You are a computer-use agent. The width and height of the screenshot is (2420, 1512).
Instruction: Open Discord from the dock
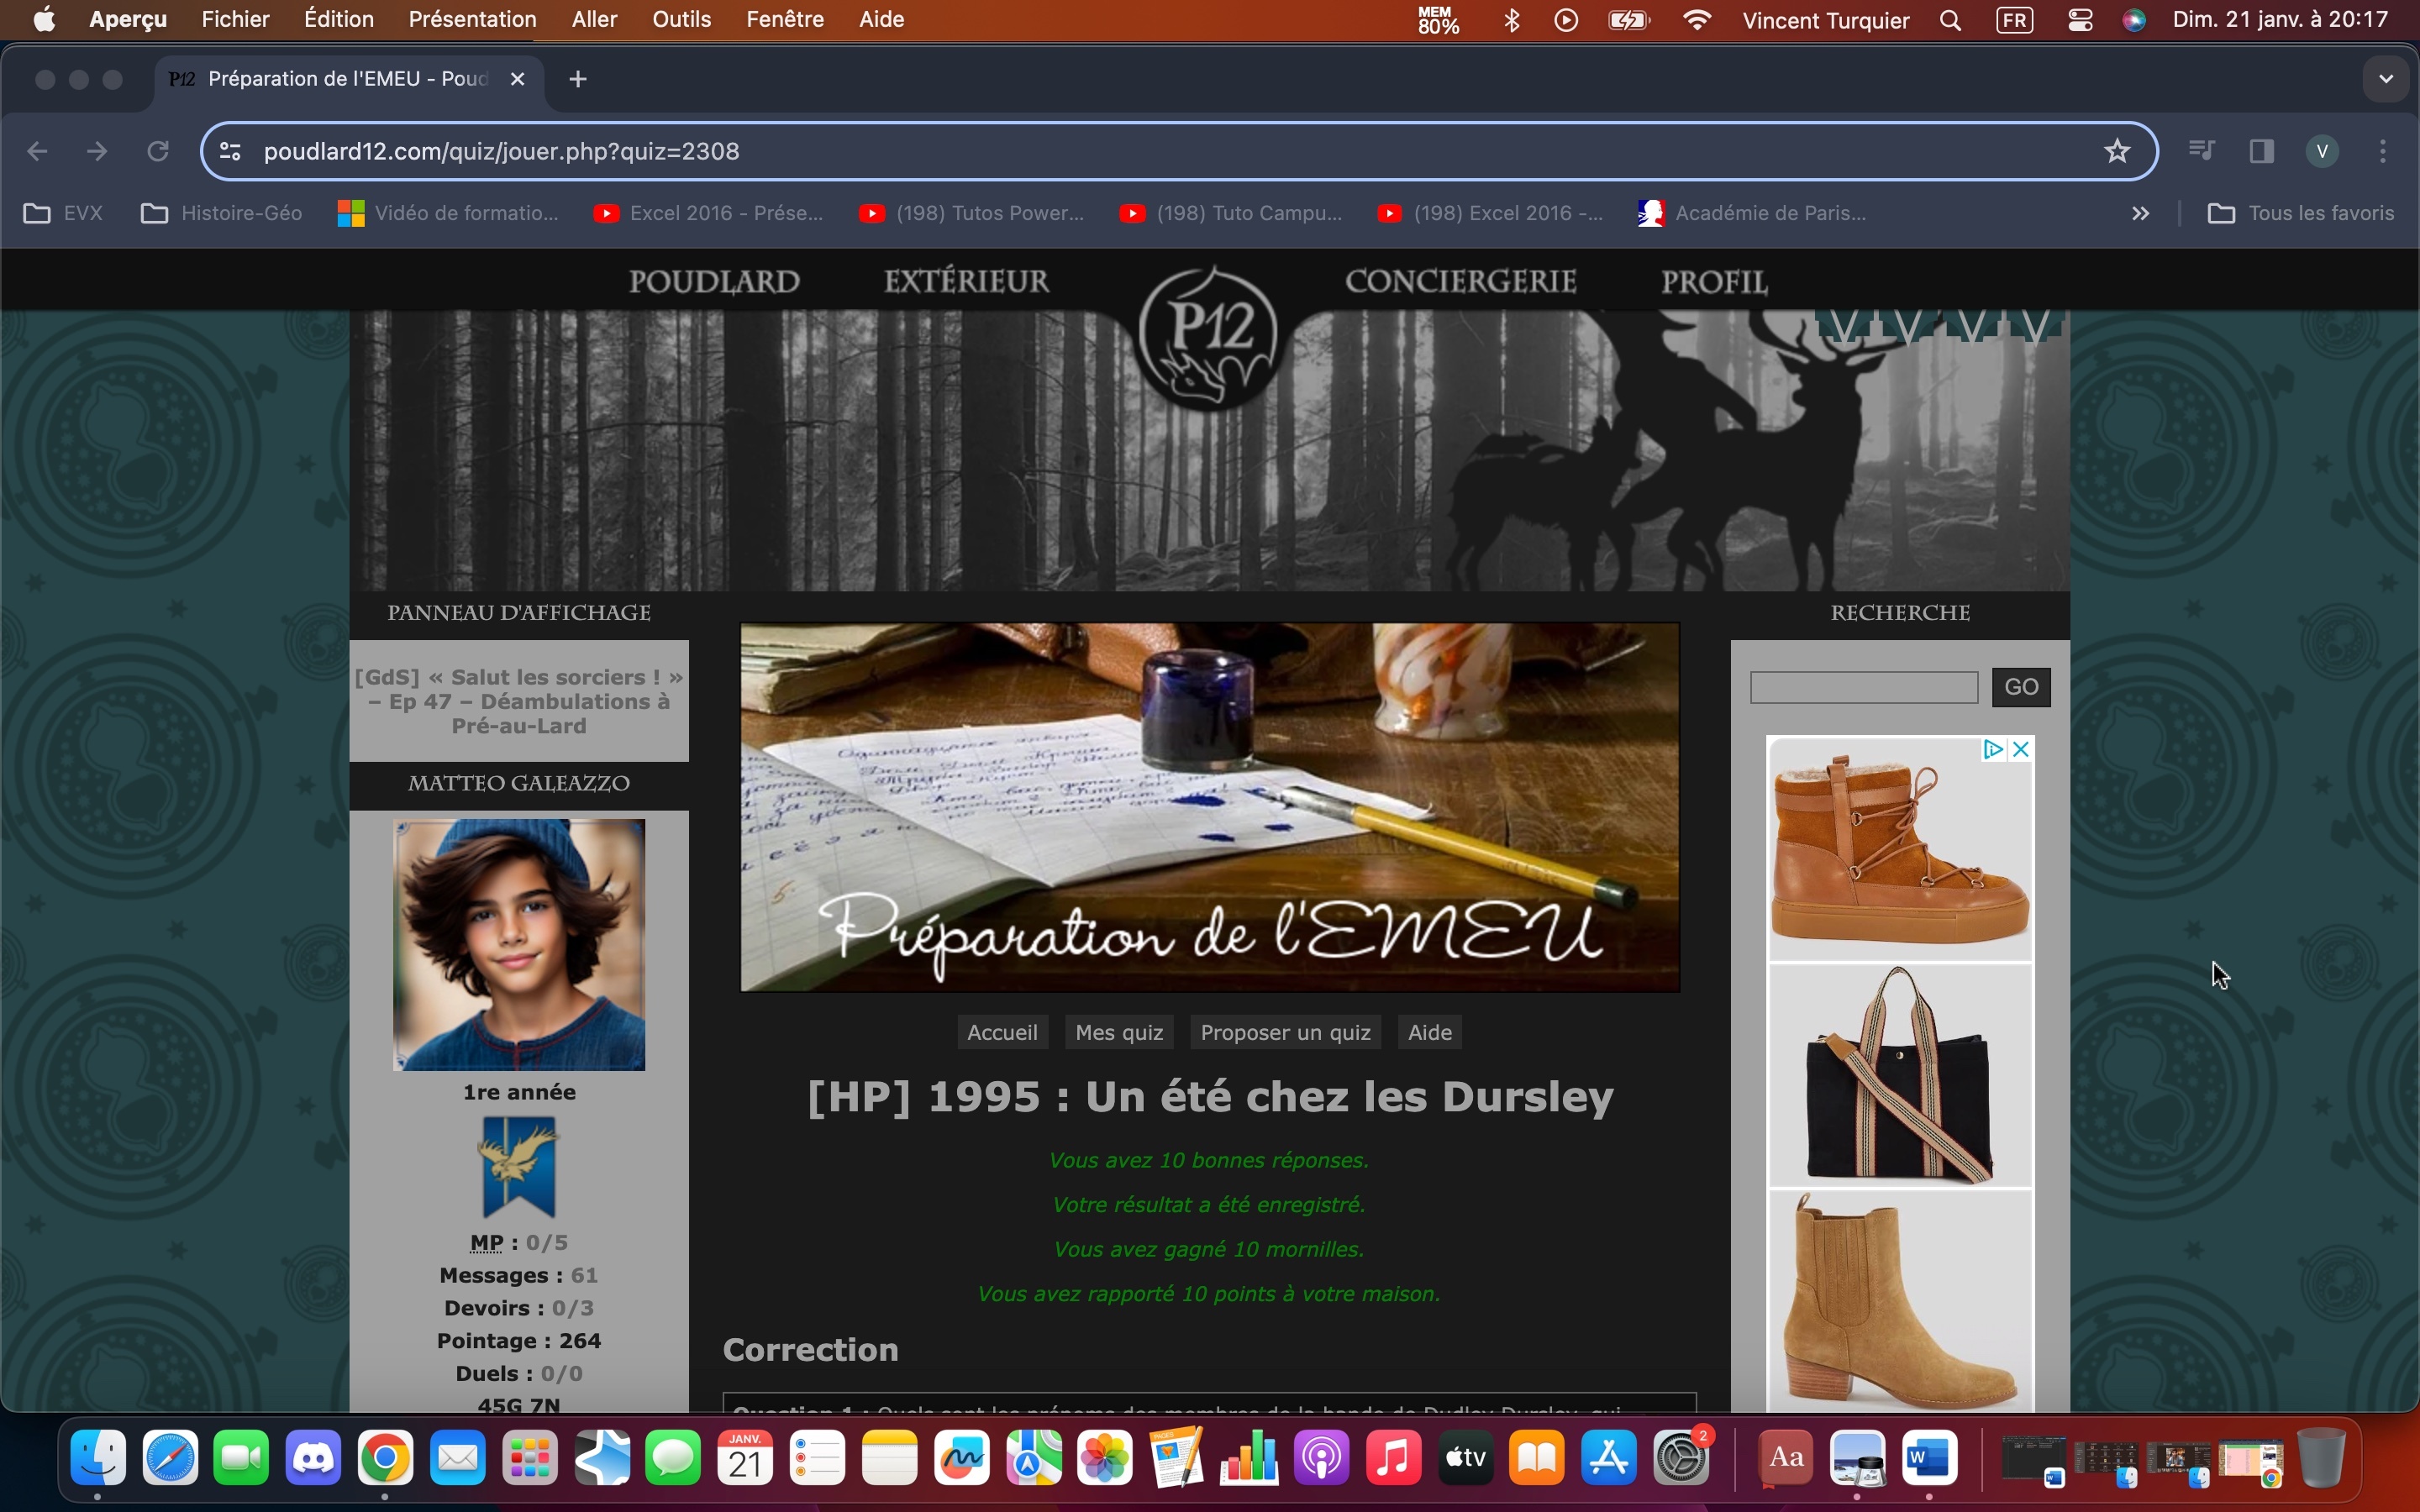(x=313, y=1458)
